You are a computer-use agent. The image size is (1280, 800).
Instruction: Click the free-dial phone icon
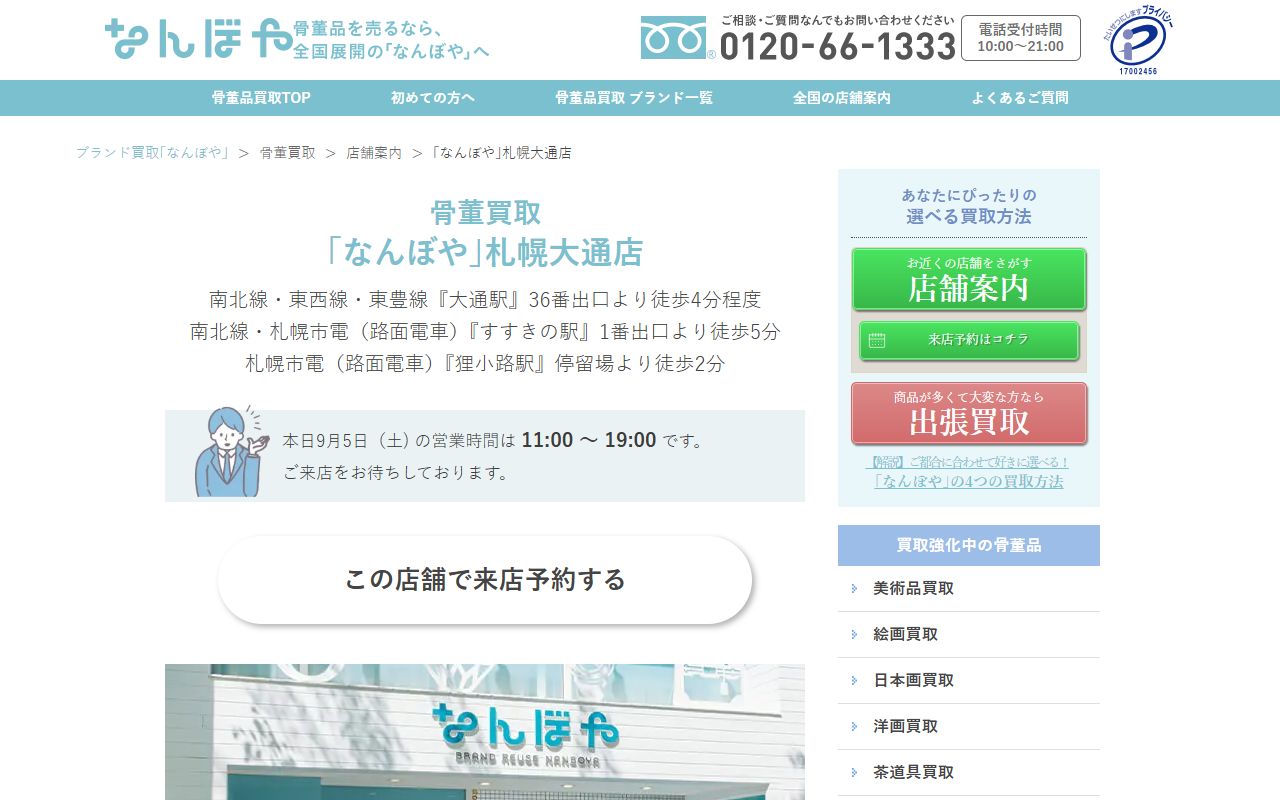674,38
